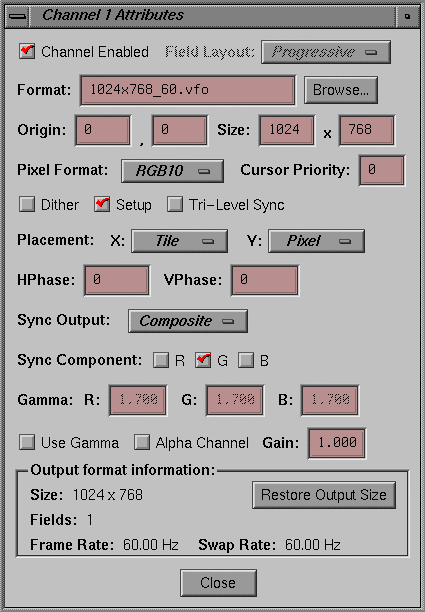Image resolution: width=425 pixels, height=612 pixels.
Task: Click the Channel 1 Attributes title bar
Action: click(213, 16)
